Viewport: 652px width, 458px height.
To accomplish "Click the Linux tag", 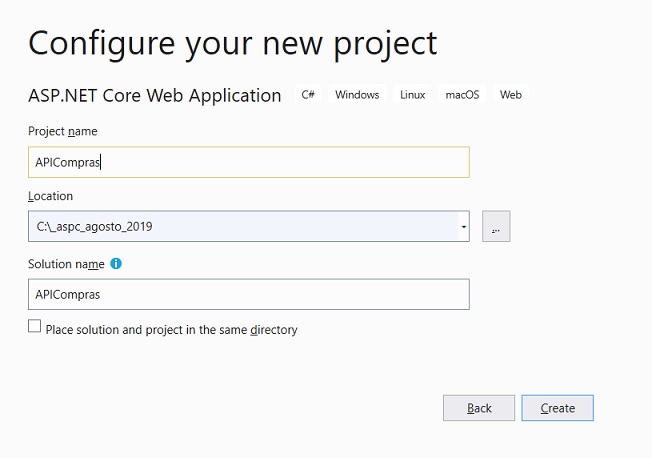I will [412, 95].
